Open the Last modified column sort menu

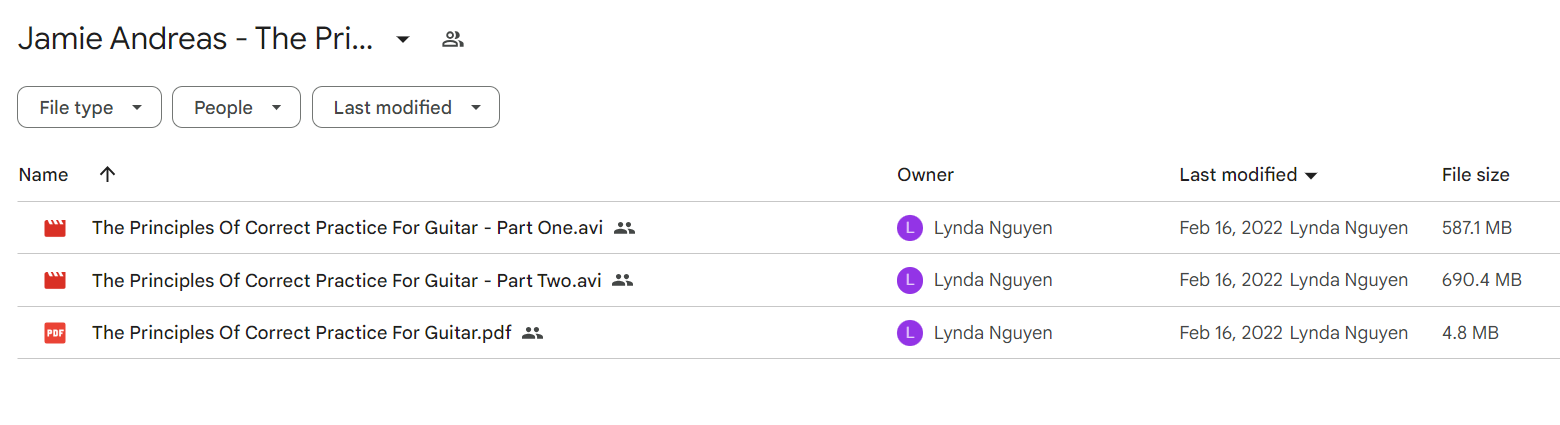pos(1248,175)
